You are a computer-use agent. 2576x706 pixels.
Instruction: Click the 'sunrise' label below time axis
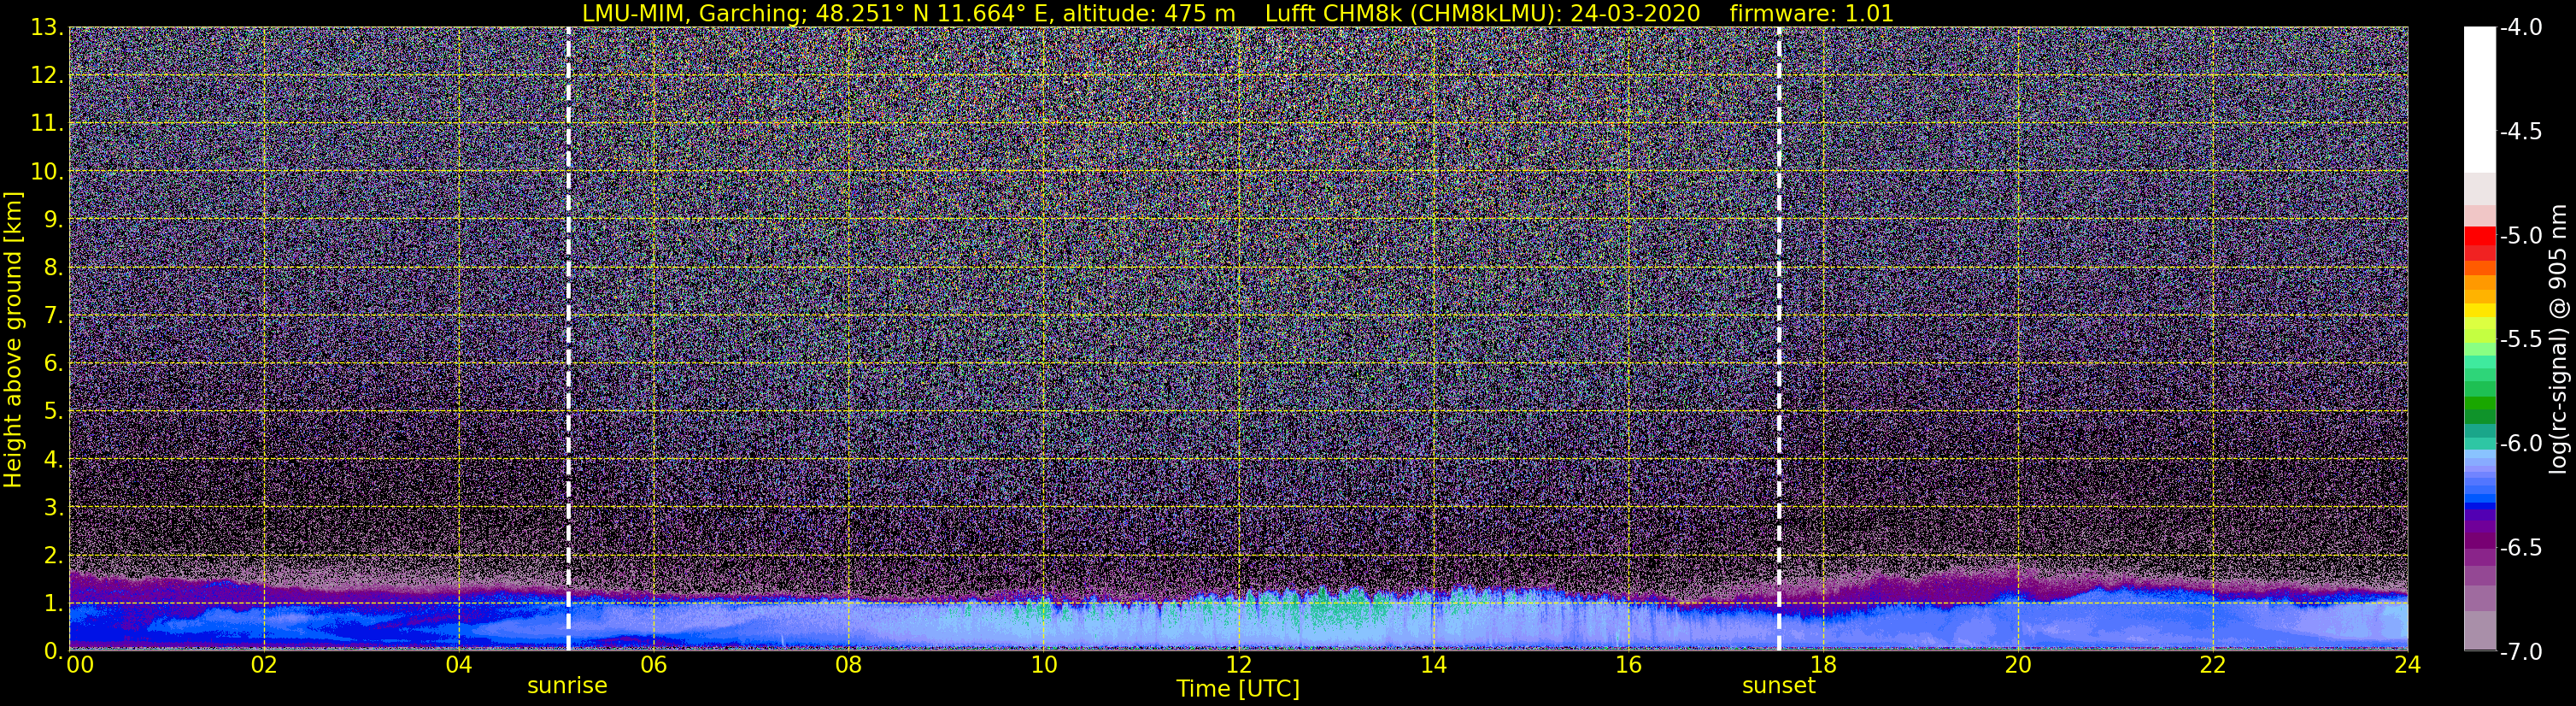567,686
